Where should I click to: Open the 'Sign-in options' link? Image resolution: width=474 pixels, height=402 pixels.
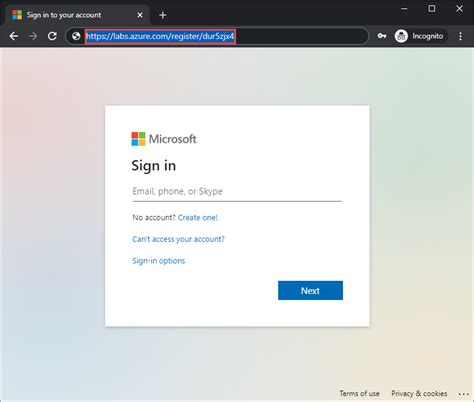pyautogui.click(x=159, y=261)
